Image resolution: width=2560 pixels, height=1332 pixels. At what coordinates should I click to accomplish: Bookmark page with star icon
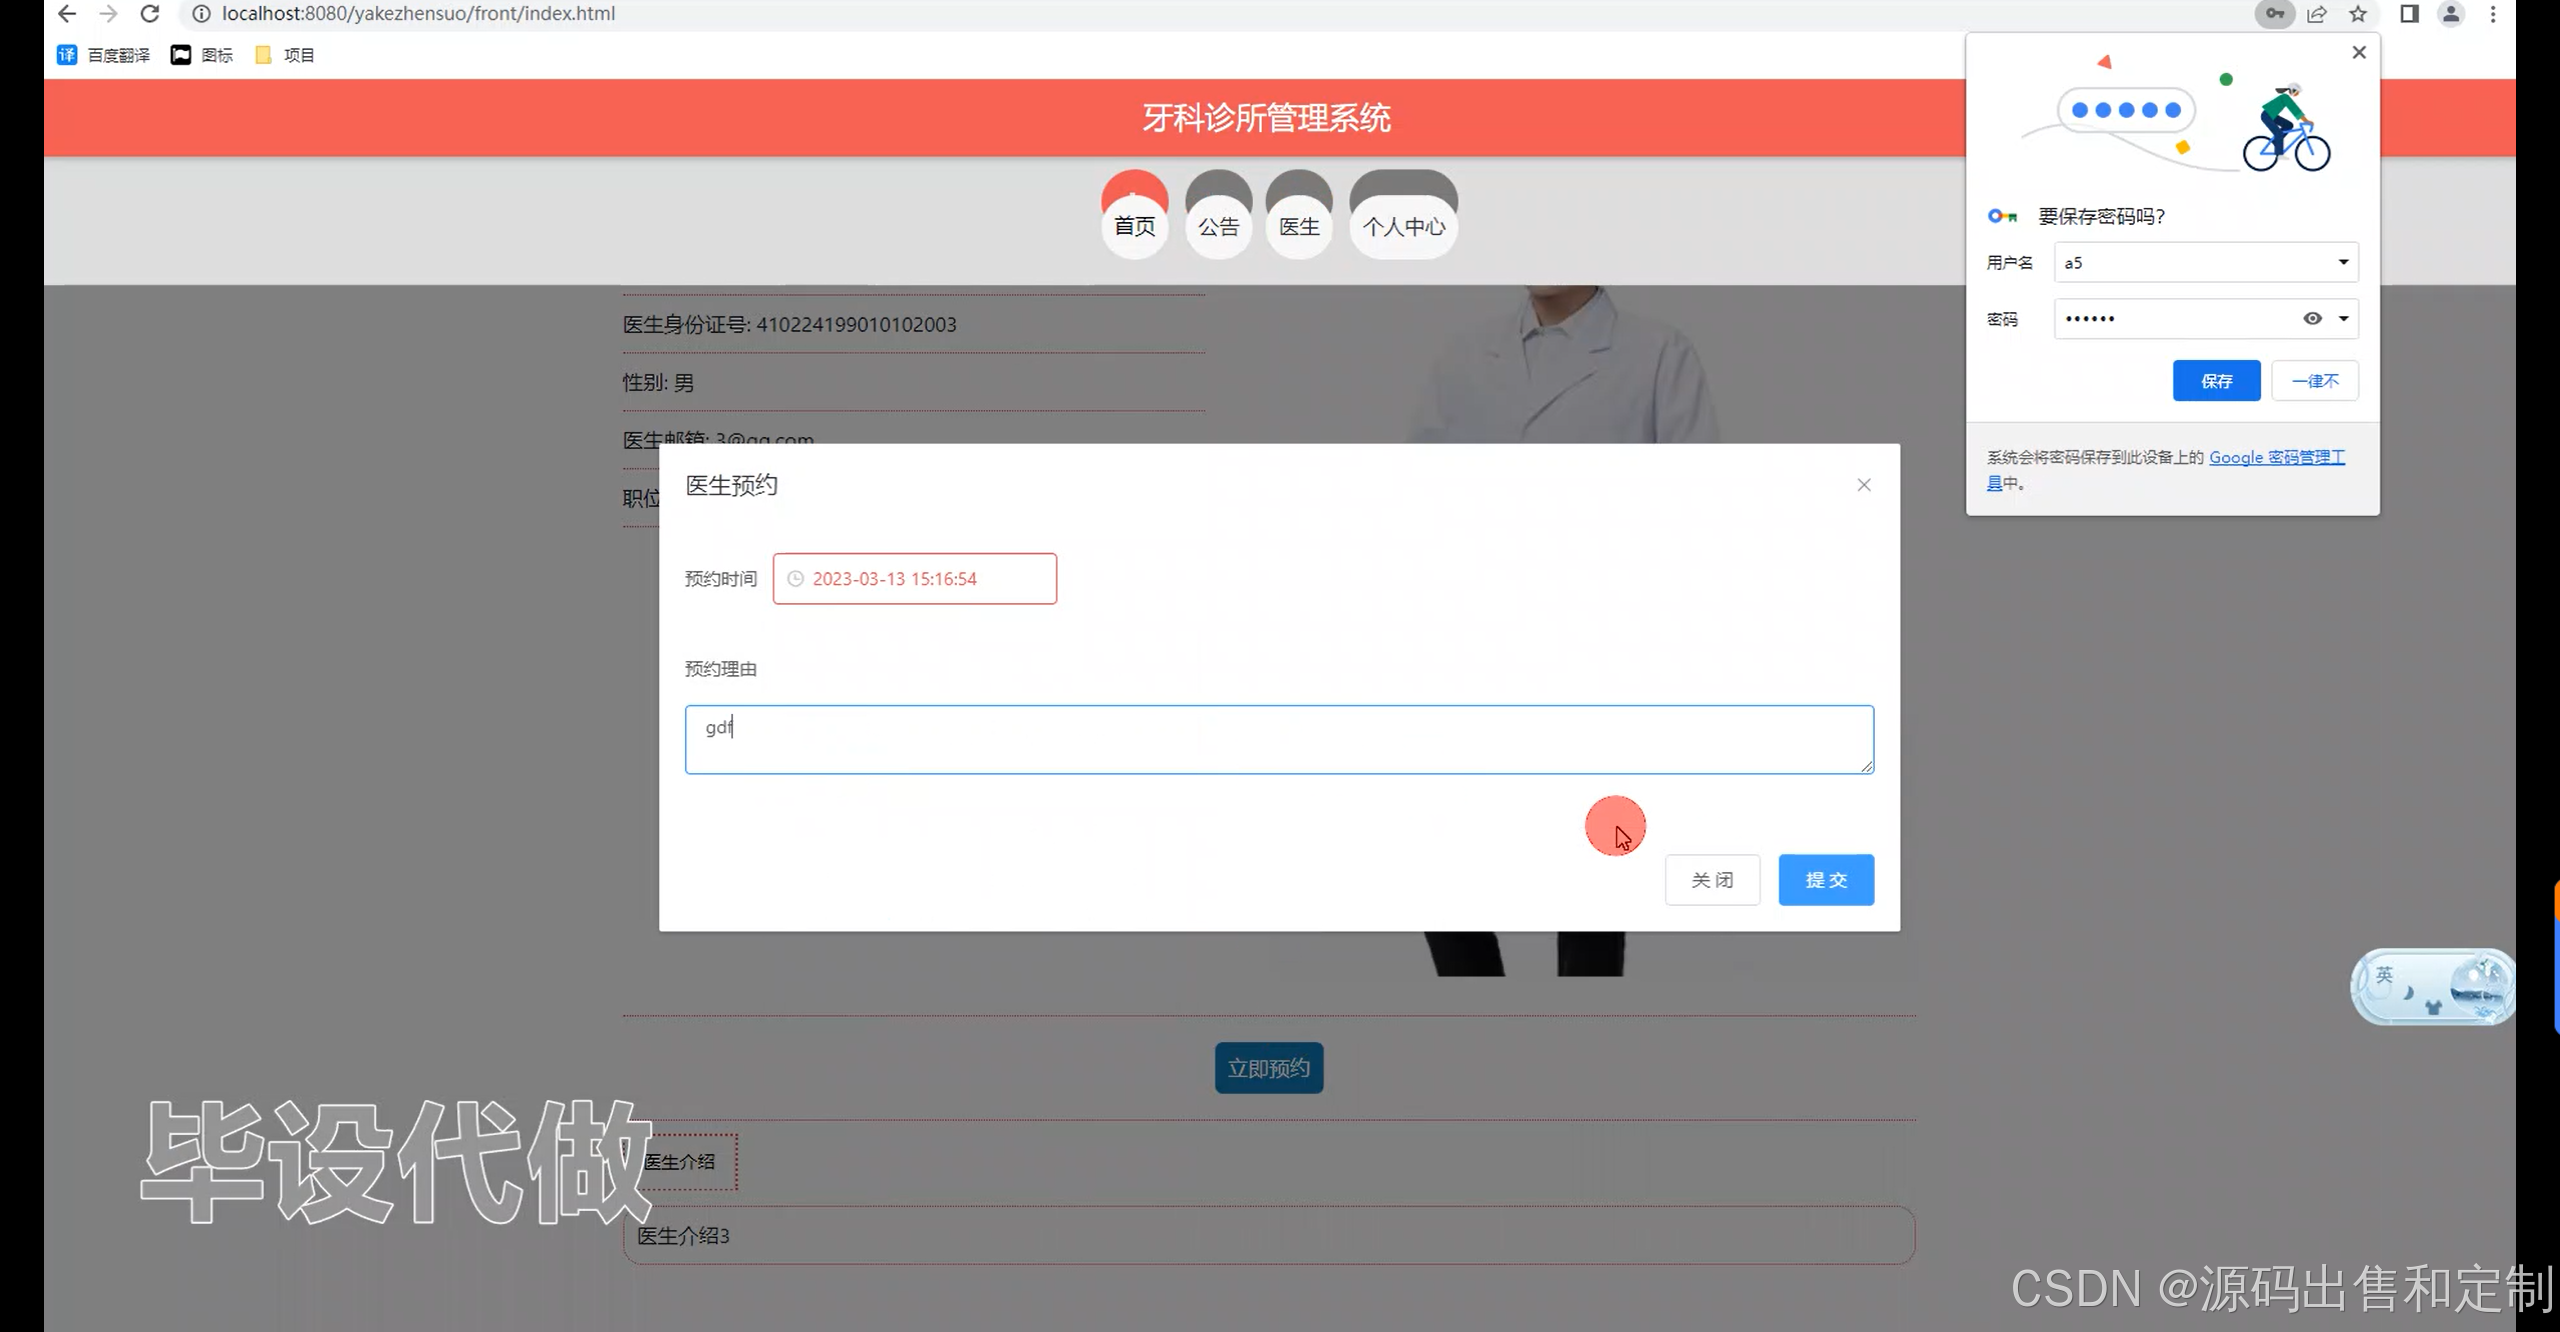(x=2358, y=14)
